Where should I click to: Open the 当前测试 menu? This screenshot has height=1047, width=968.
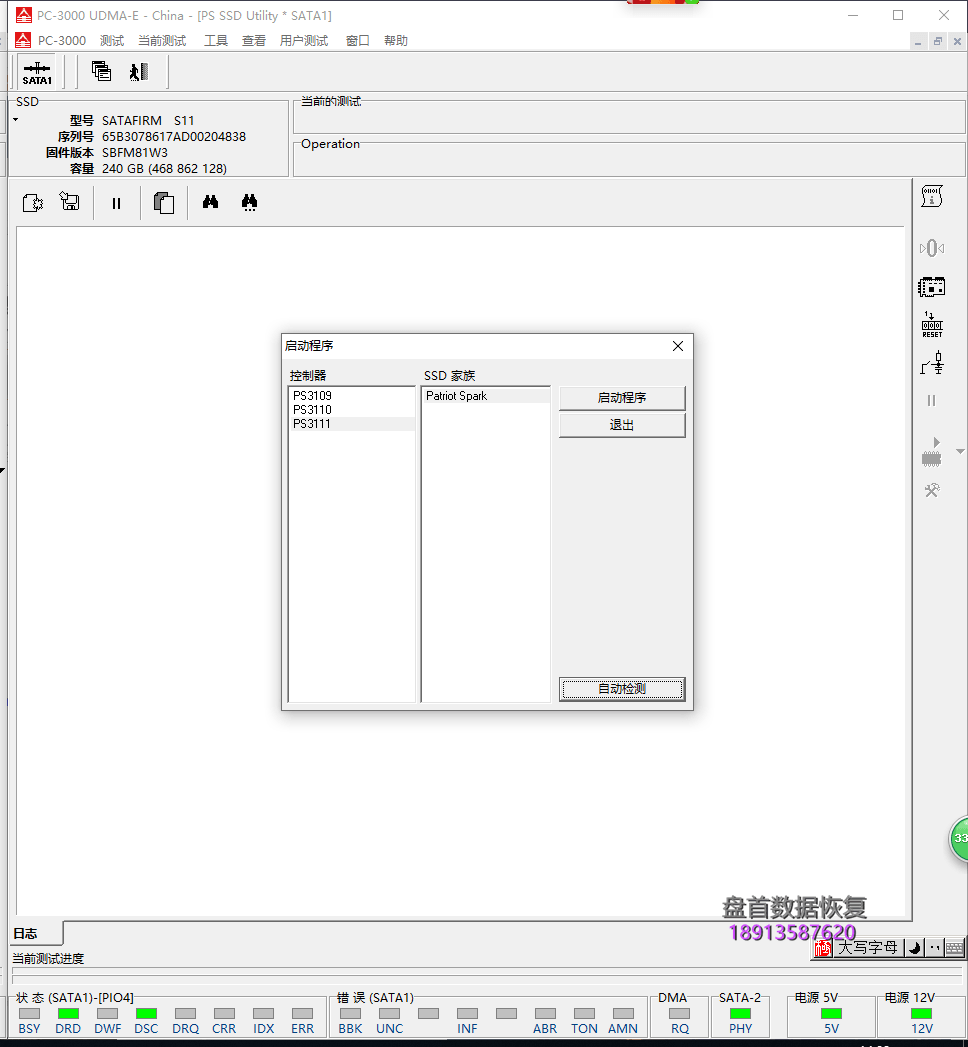(162, 41)
